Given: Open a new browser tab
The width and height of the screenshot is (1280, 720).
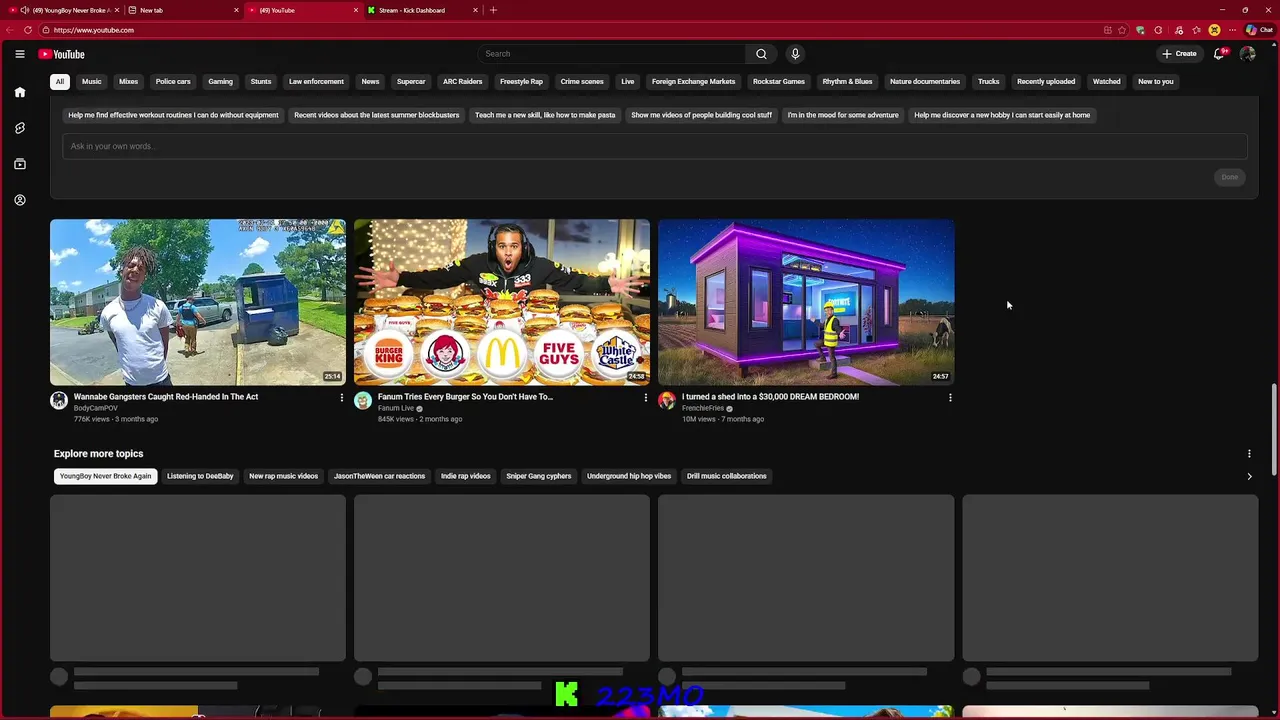Looking at the screenshot, I should click(x=493, y=10).
